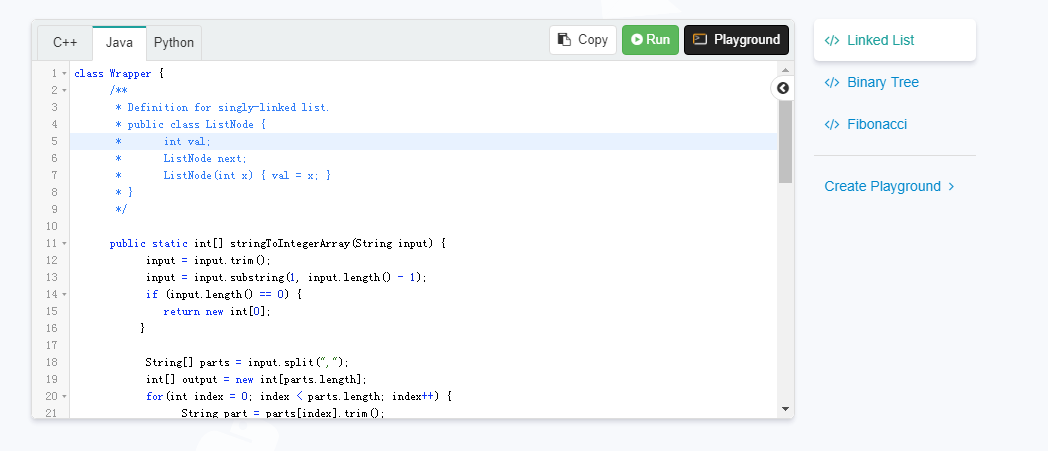The width and height of the screenshot is (1048, 451).
Task: Click 'return new int[0];' line
Action: 217,311
